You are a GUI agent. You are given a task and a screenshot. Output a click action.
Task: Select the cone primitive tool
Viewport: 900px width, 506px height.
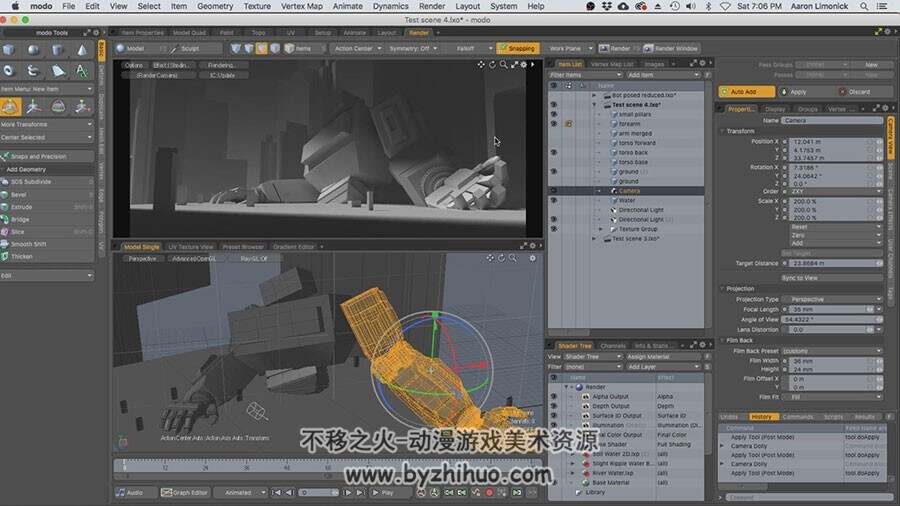tap(82, 50)
